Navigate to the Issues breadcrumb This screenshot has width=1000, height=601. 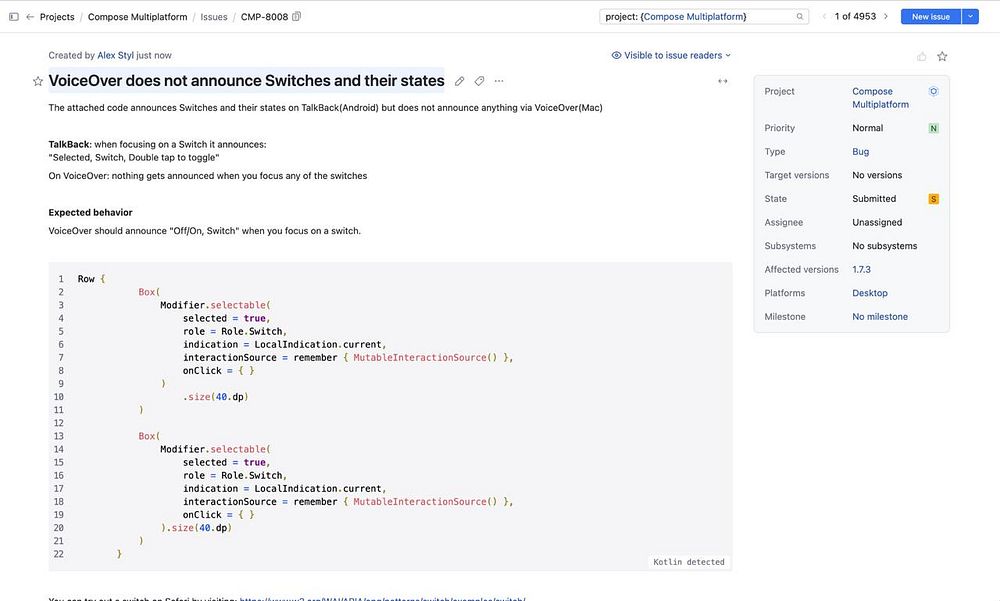(x=214, y=17)
